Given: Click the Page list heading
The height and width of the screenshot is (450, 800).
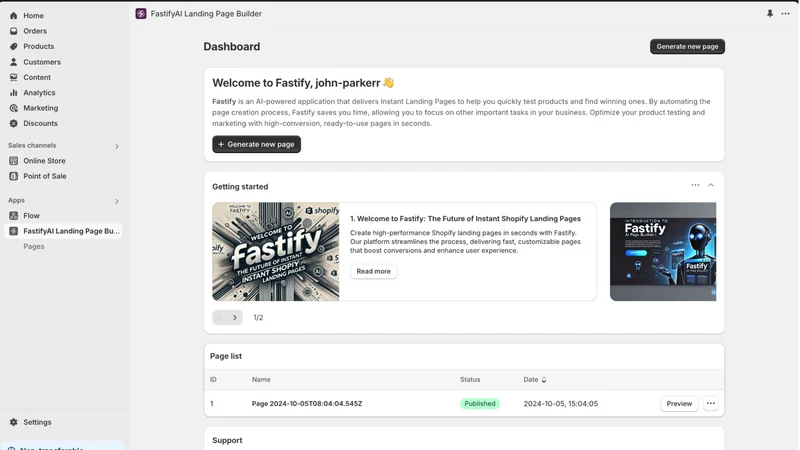Looking at the screenshot, I should click(226, 356).
